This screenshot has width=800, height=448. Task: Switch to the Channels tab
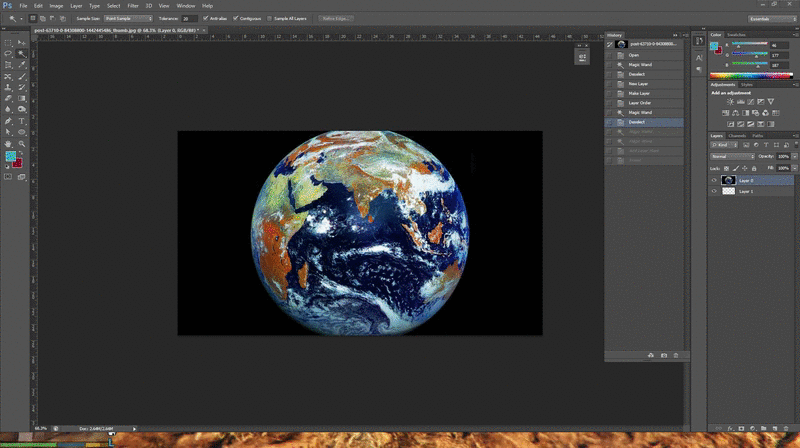[x=737, y=136]
